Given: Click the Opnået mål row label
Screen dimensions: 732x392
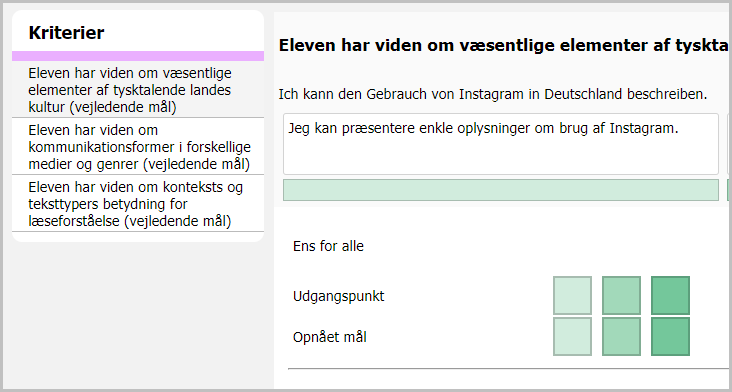Looking at the screenshot, I should [x=330, y=337].
